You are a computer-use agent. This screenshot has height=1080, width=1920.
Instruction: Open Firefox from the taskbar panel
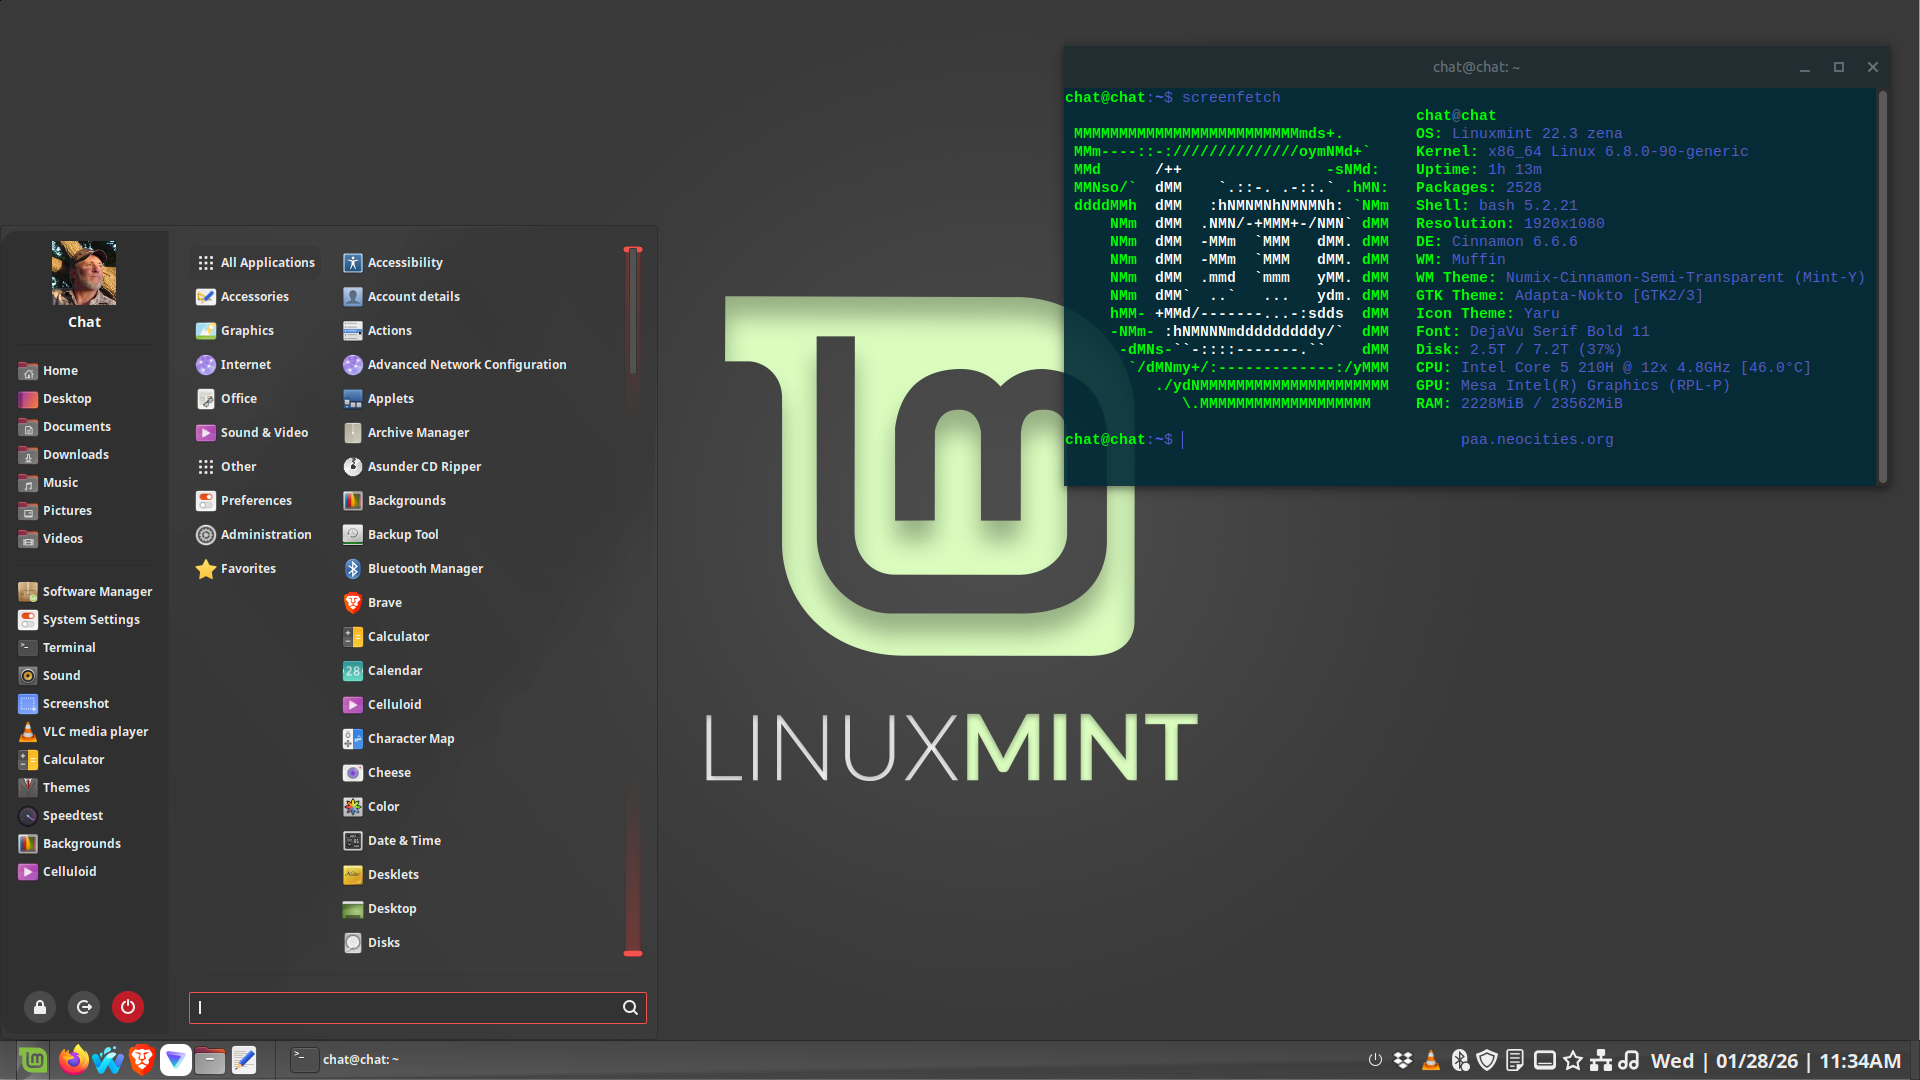pyautogui.click(x=73, y=1060)
